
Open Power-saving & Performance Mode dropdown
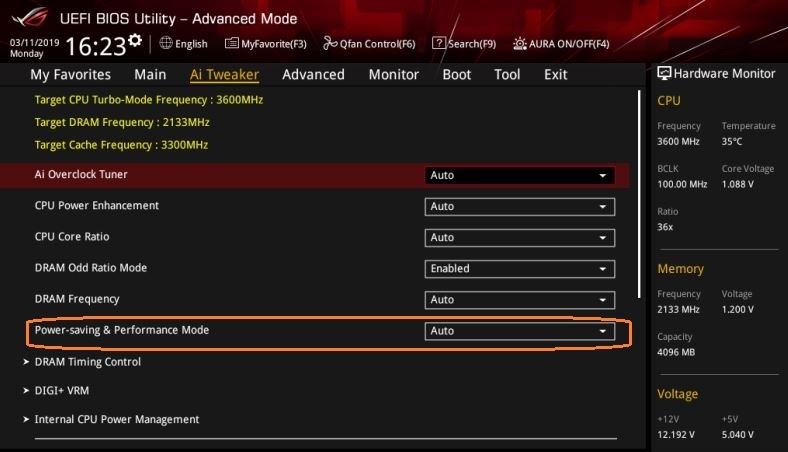(x=519, y=331)
